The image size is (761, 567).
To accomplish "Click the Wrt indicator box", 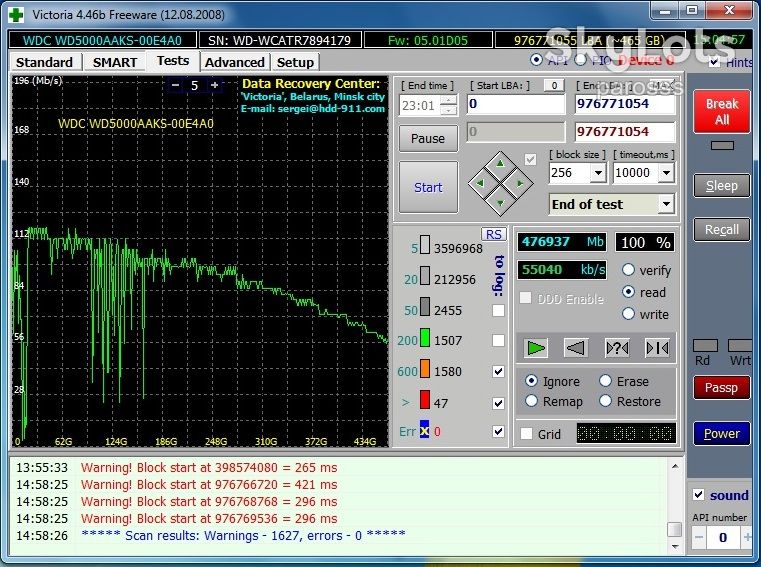I will coord(741,345).
